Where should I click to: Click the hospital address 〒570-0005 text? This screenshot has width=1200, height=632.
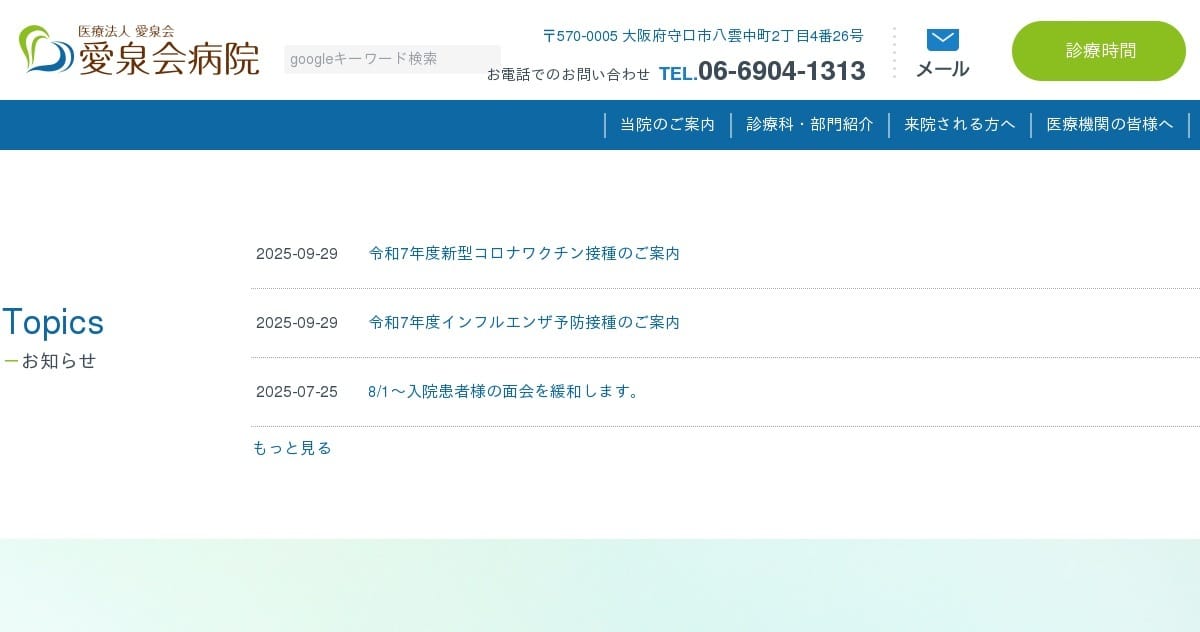pos(703,36)
